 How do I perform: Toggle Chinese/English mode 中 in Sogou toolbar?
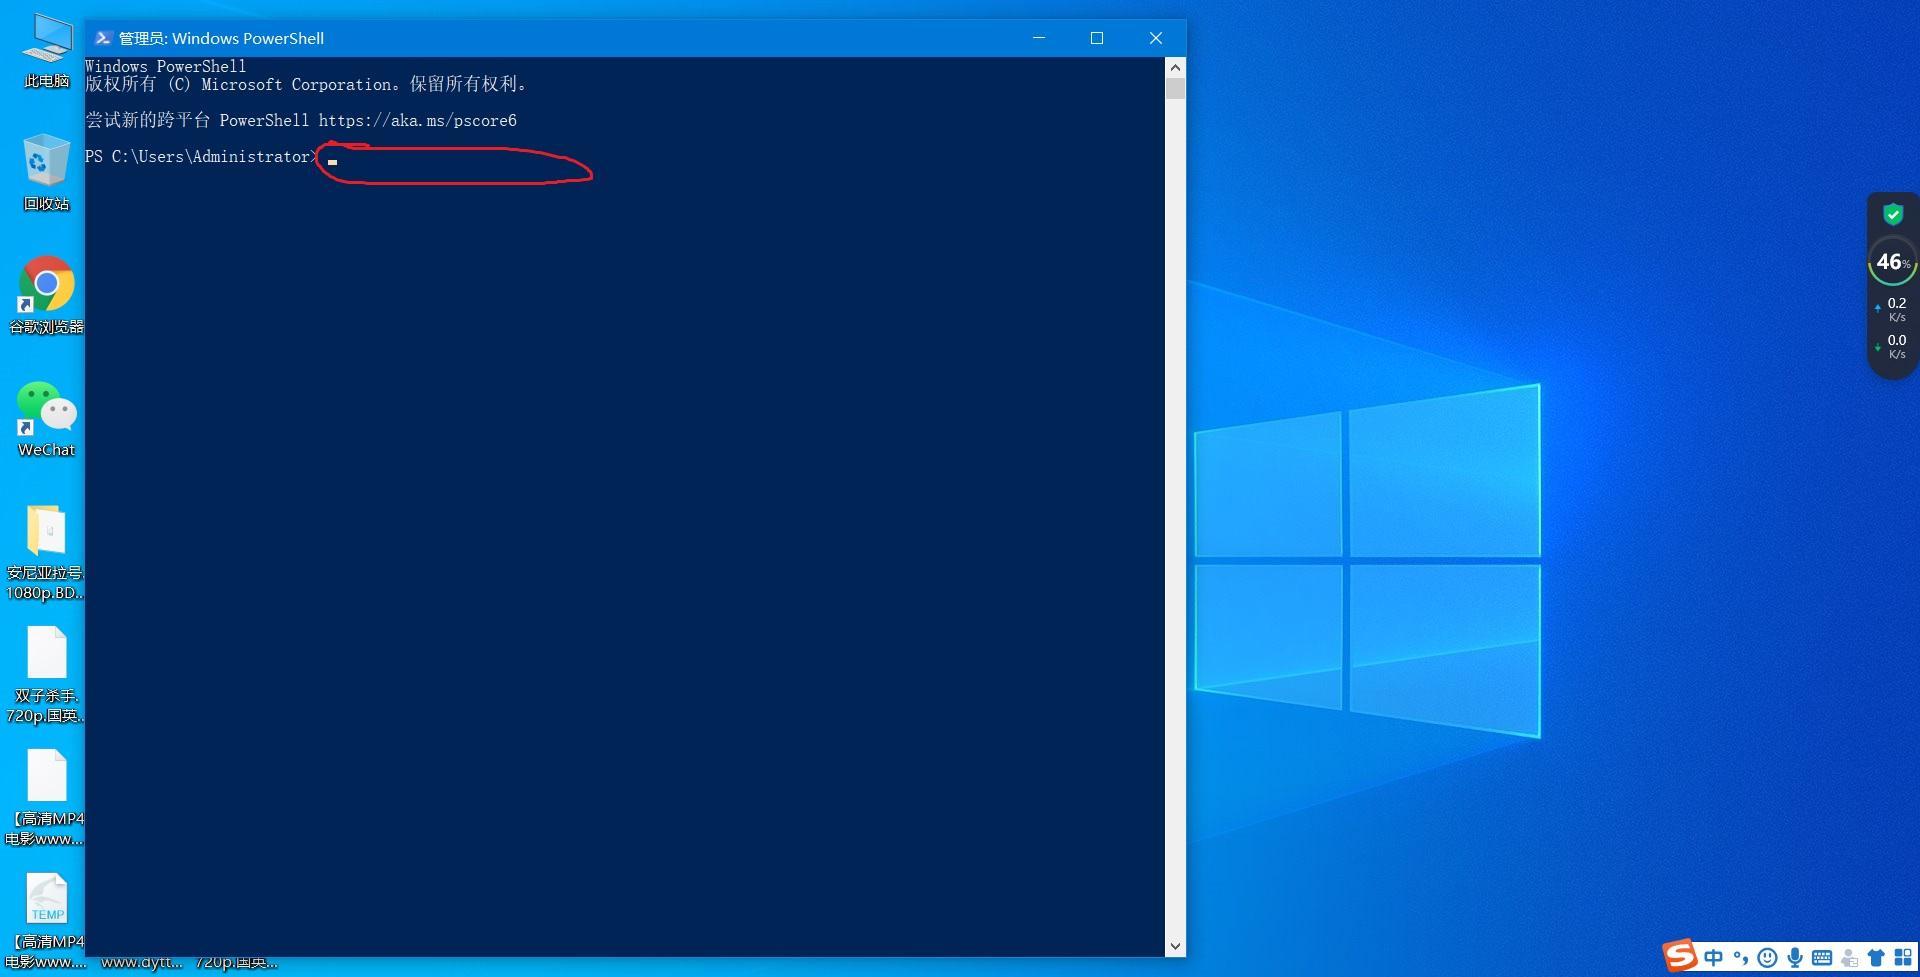pos(1714,958)
